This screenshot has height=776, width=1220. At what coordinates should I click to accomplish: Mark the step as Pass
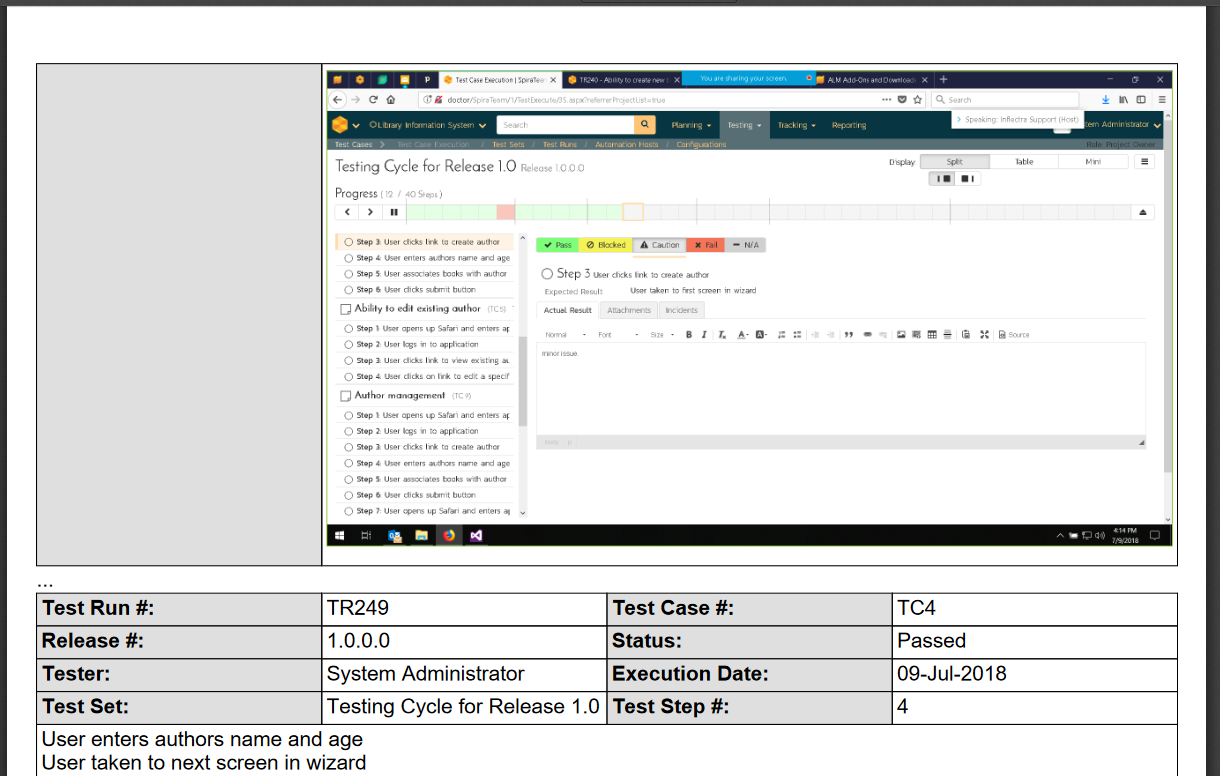558,245
